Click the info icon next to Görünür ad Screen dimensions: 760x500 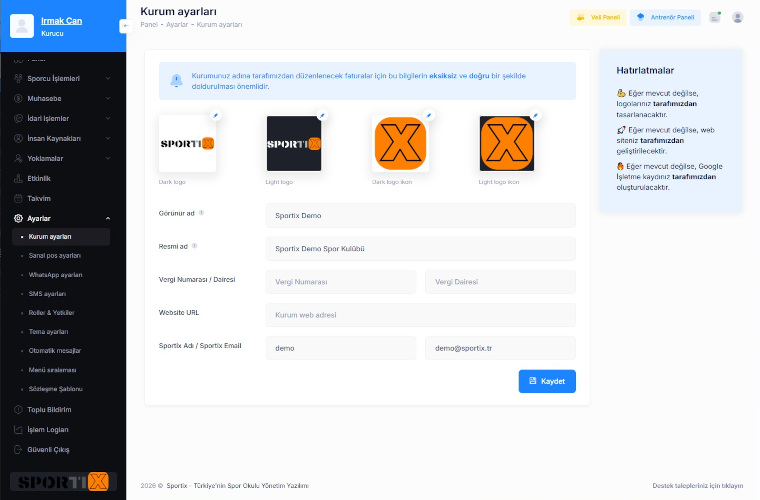[x=201, y=213]
